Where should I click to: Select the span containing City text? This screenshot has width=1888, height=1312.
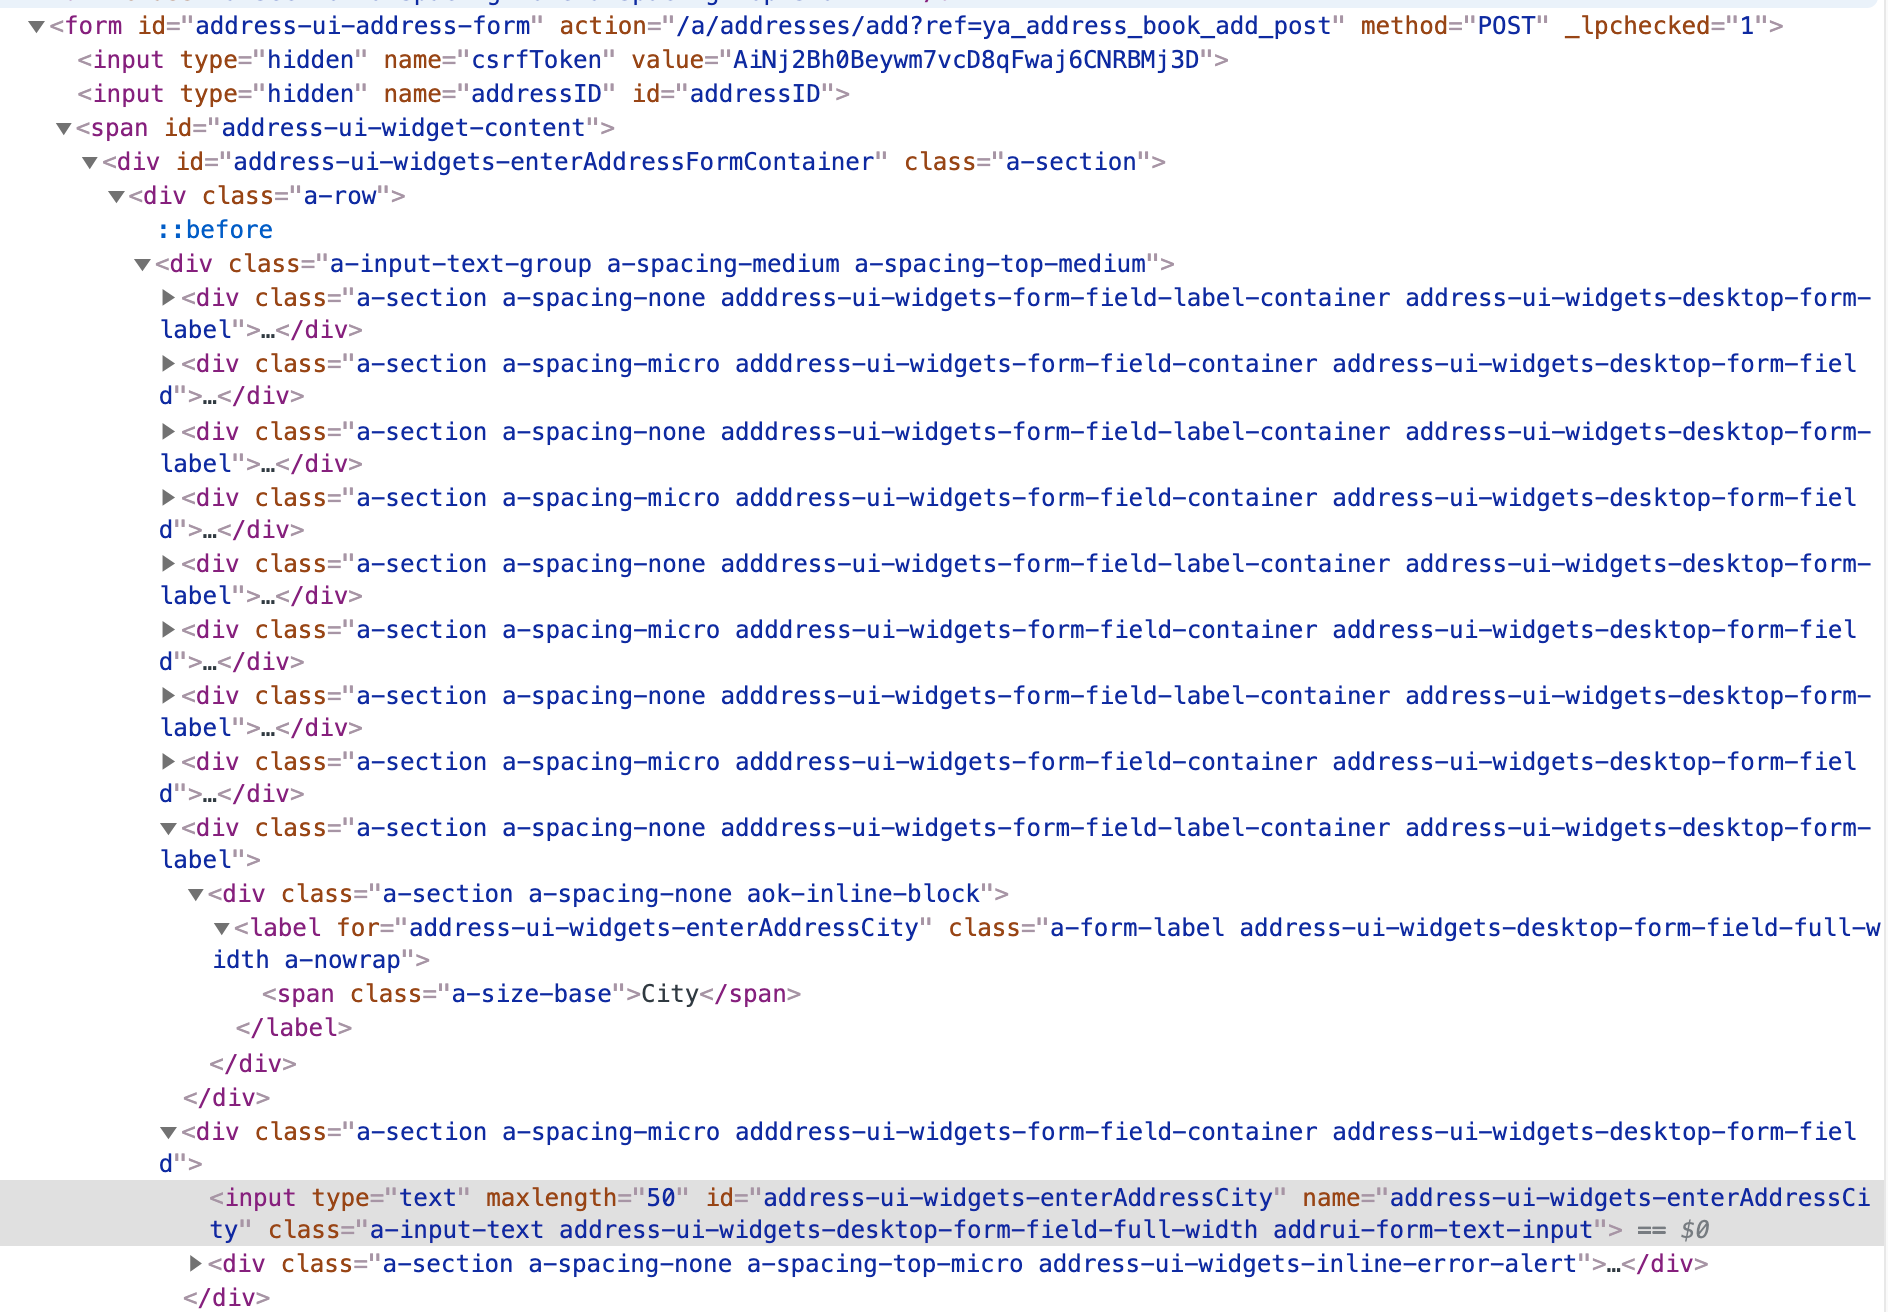(531, 994)
